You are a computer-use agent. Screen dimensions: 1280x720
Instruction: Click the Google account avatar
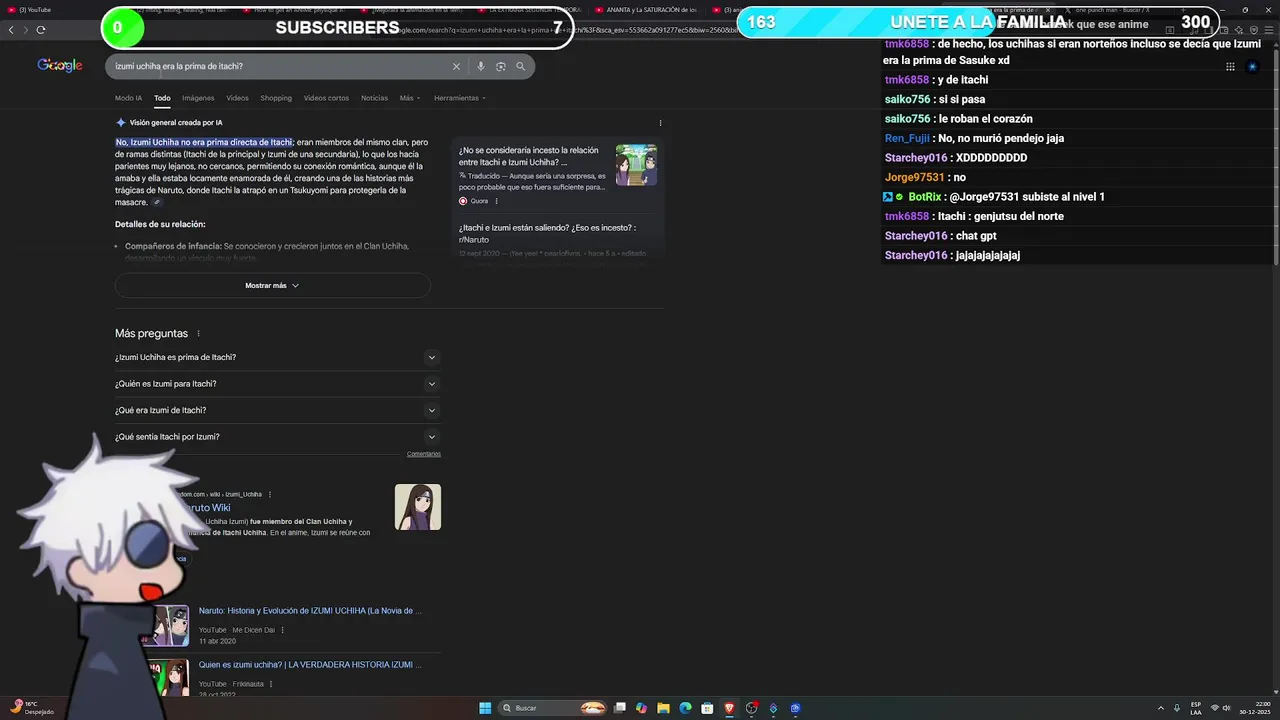[x=1252, y=67]
